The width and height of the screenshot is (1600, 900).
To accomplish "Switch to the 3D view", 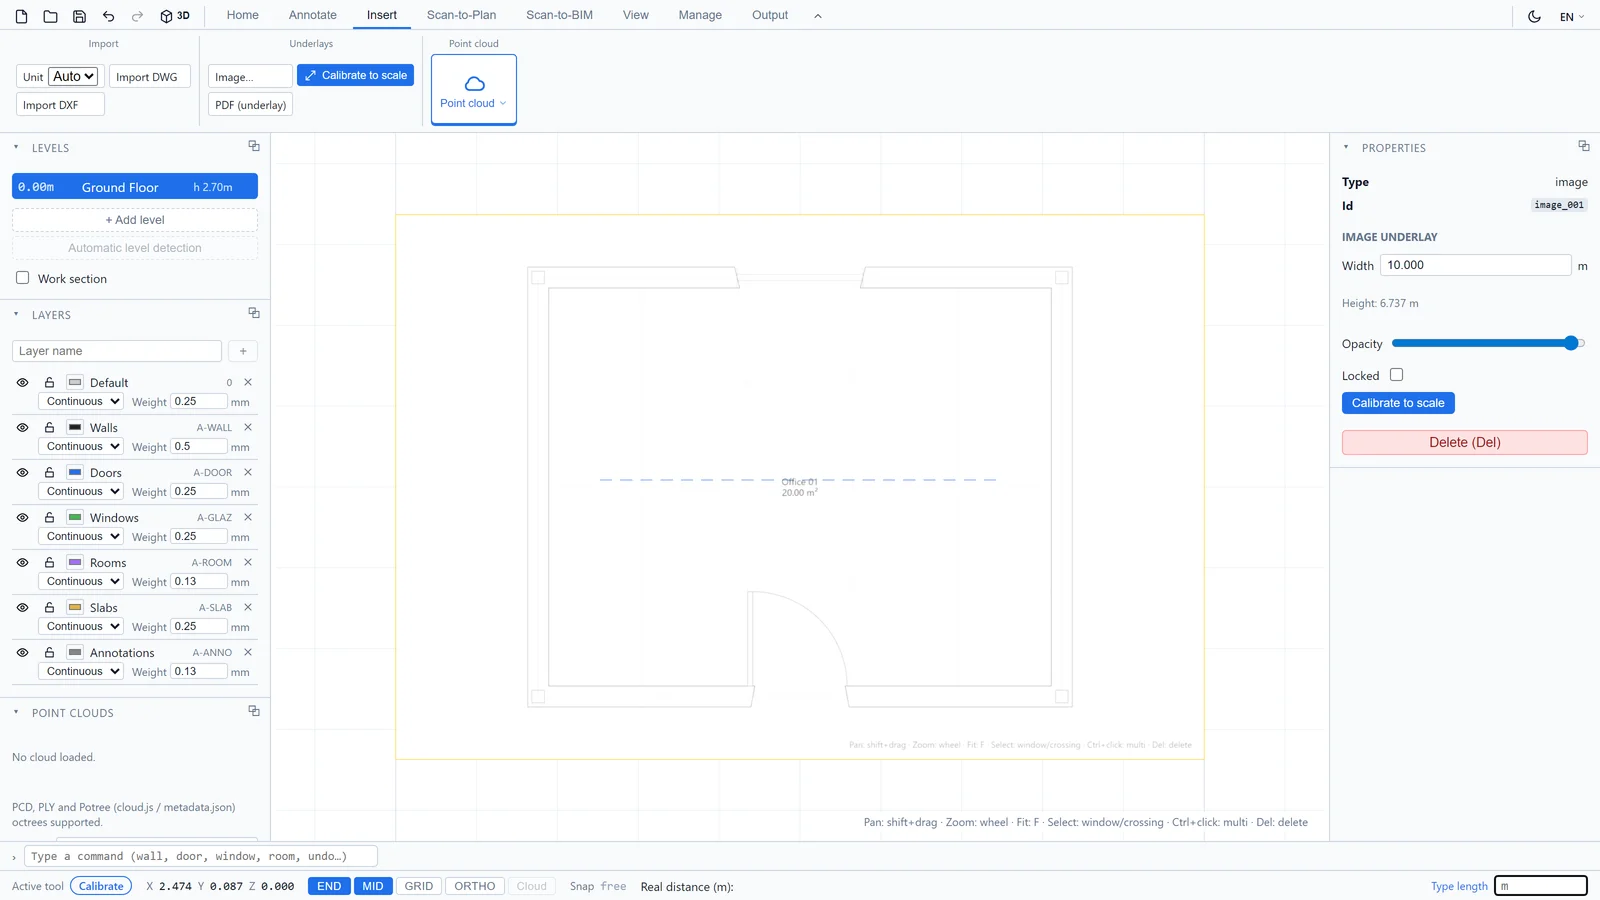I will click(175, 16).
